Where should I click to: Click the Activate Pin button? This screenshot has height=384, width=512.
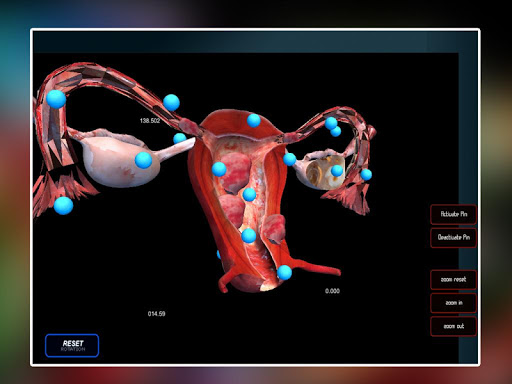coord(453,214)
